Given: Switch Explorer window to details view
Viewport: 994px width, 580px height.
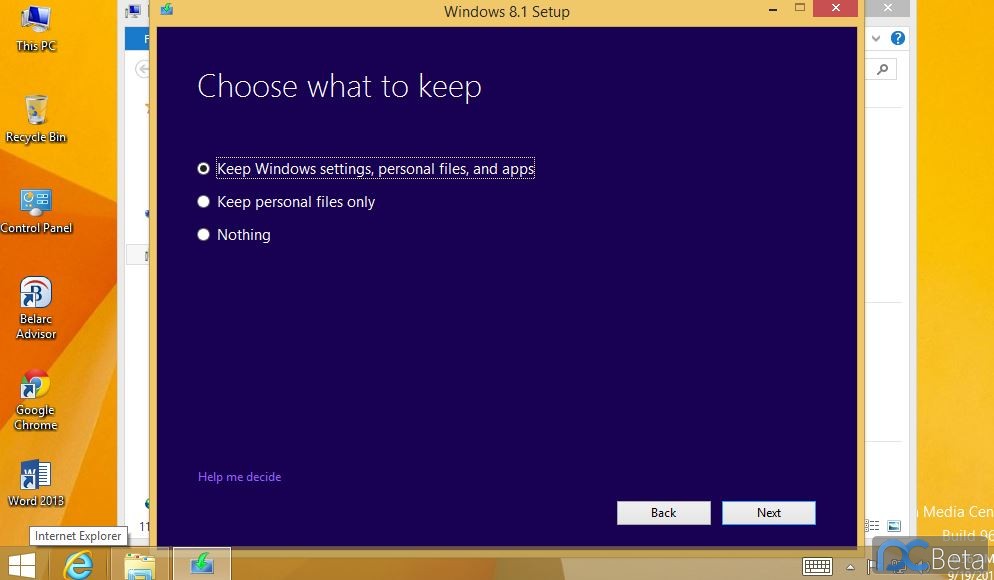Looking at the screenshot, I should [872, 525].
